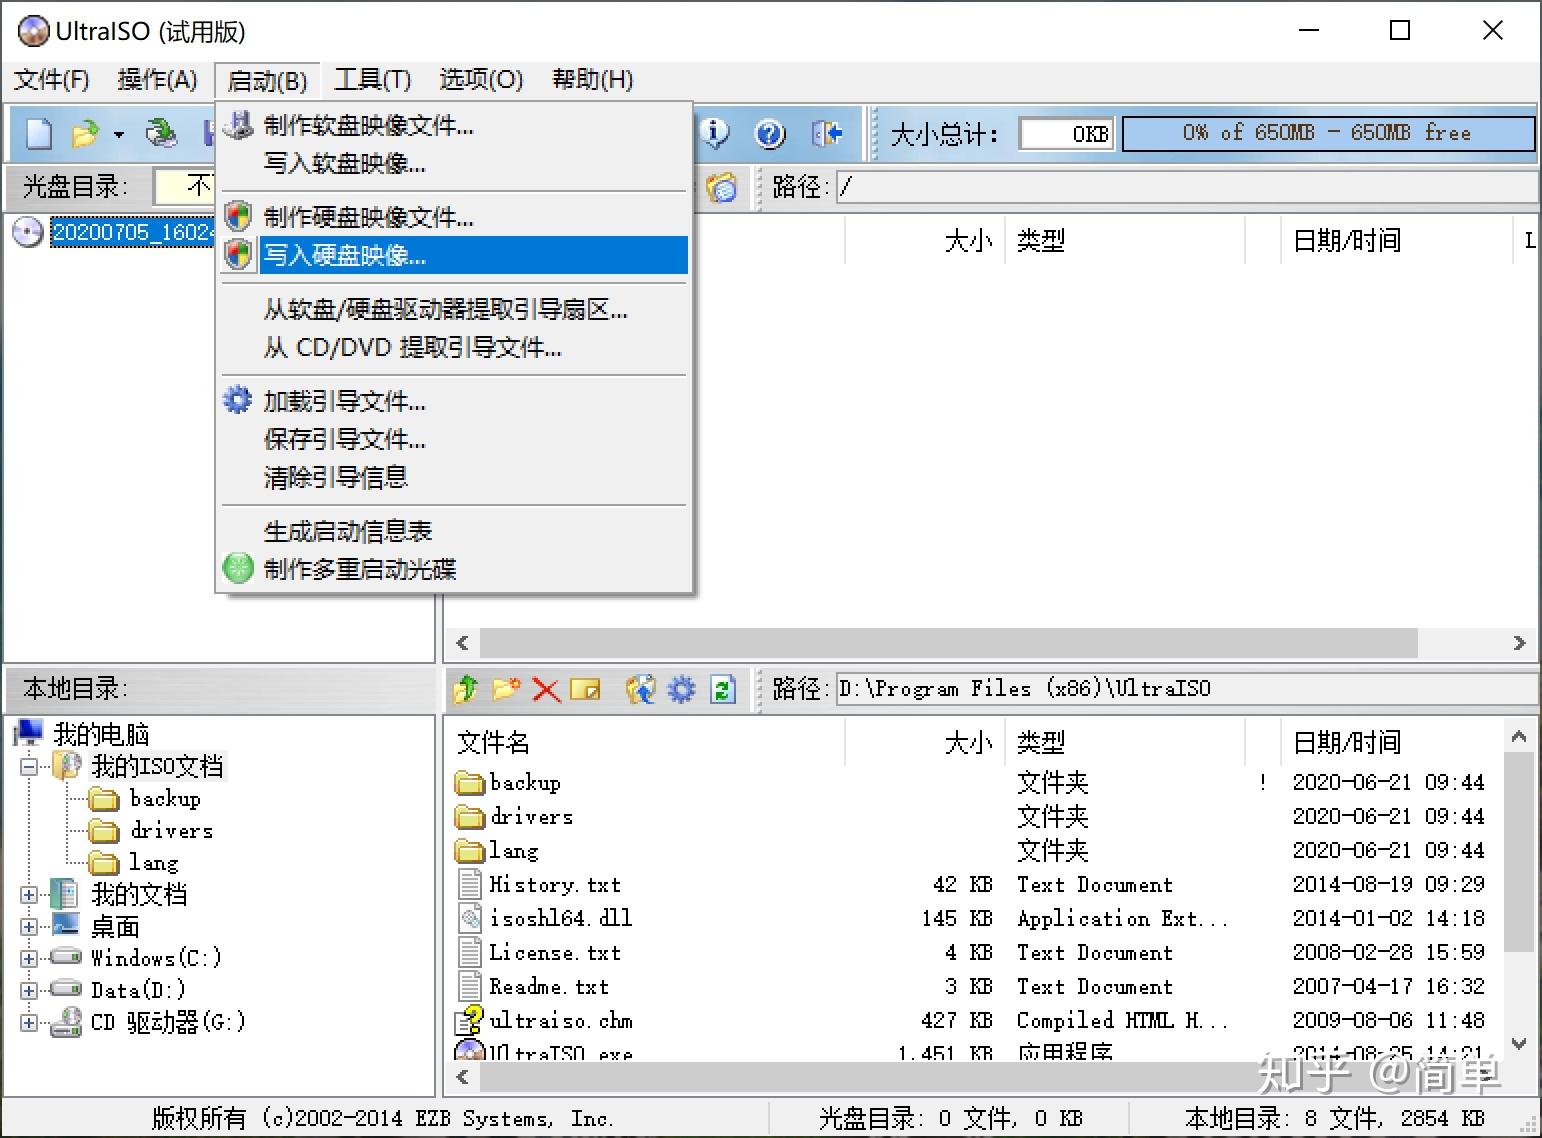Click the info (about) toolbar icon
This screenshot has width=1542, height=1138.
click(716, 133)
